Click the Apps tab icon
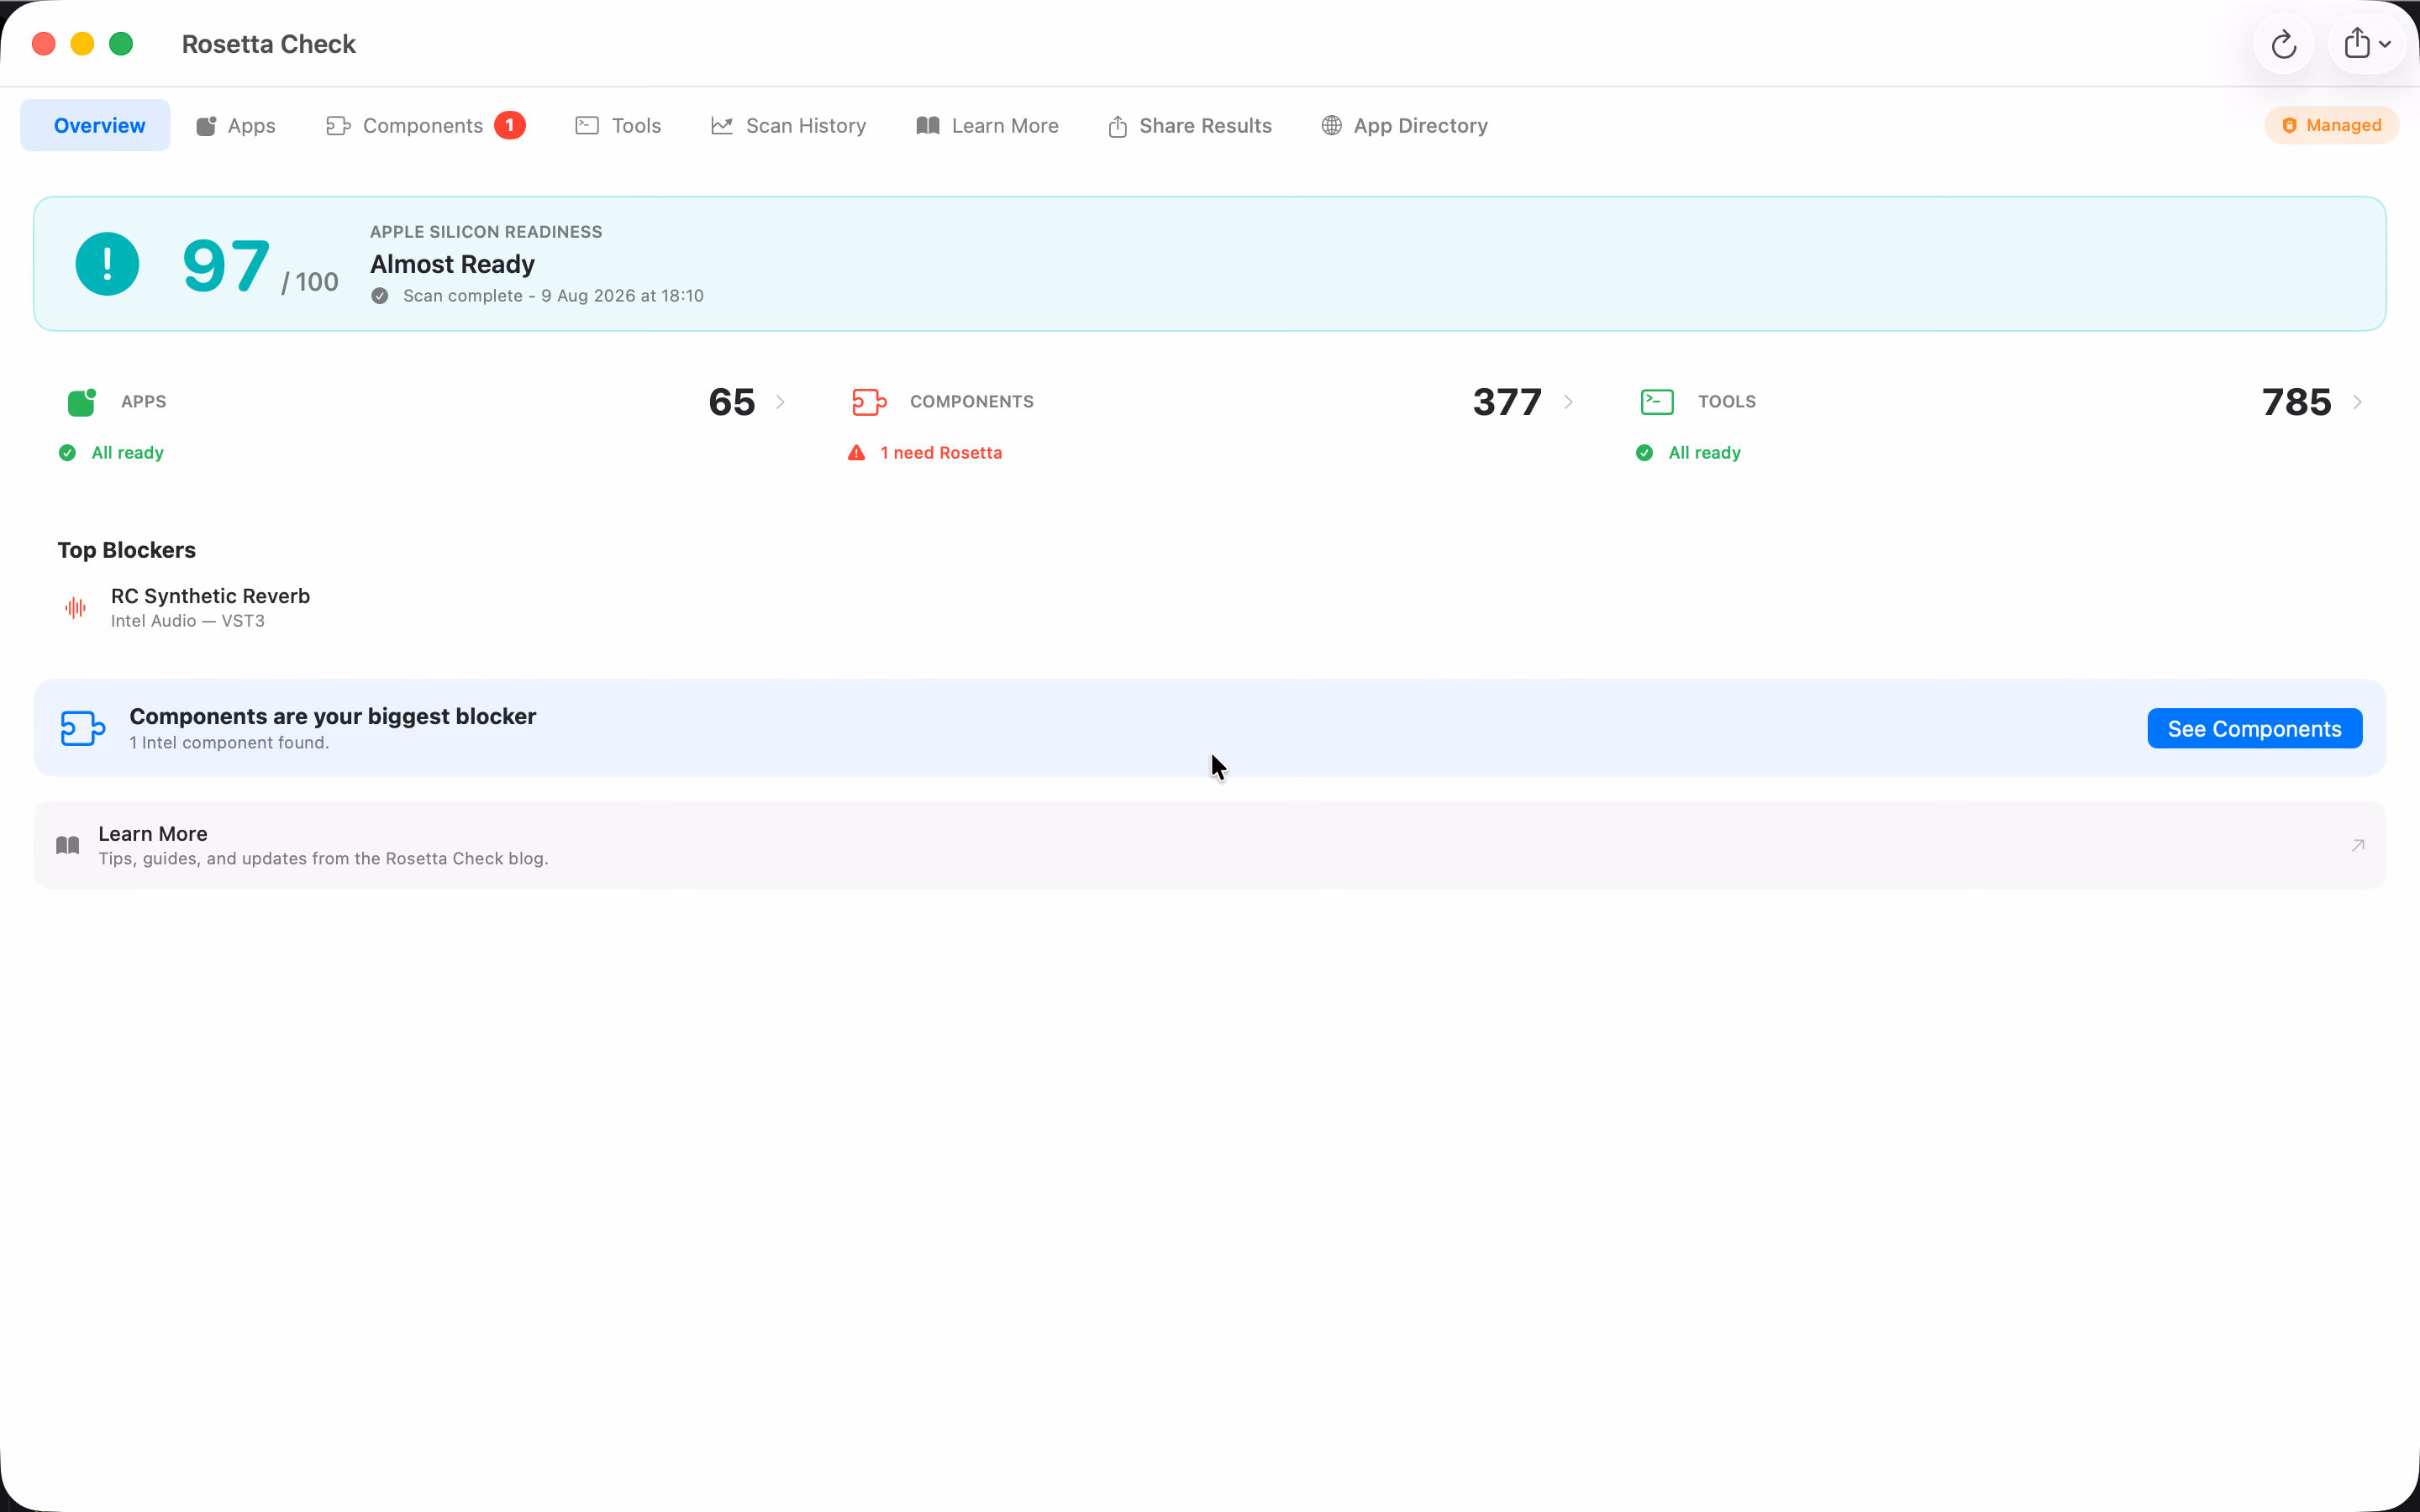 click(206, 126)
